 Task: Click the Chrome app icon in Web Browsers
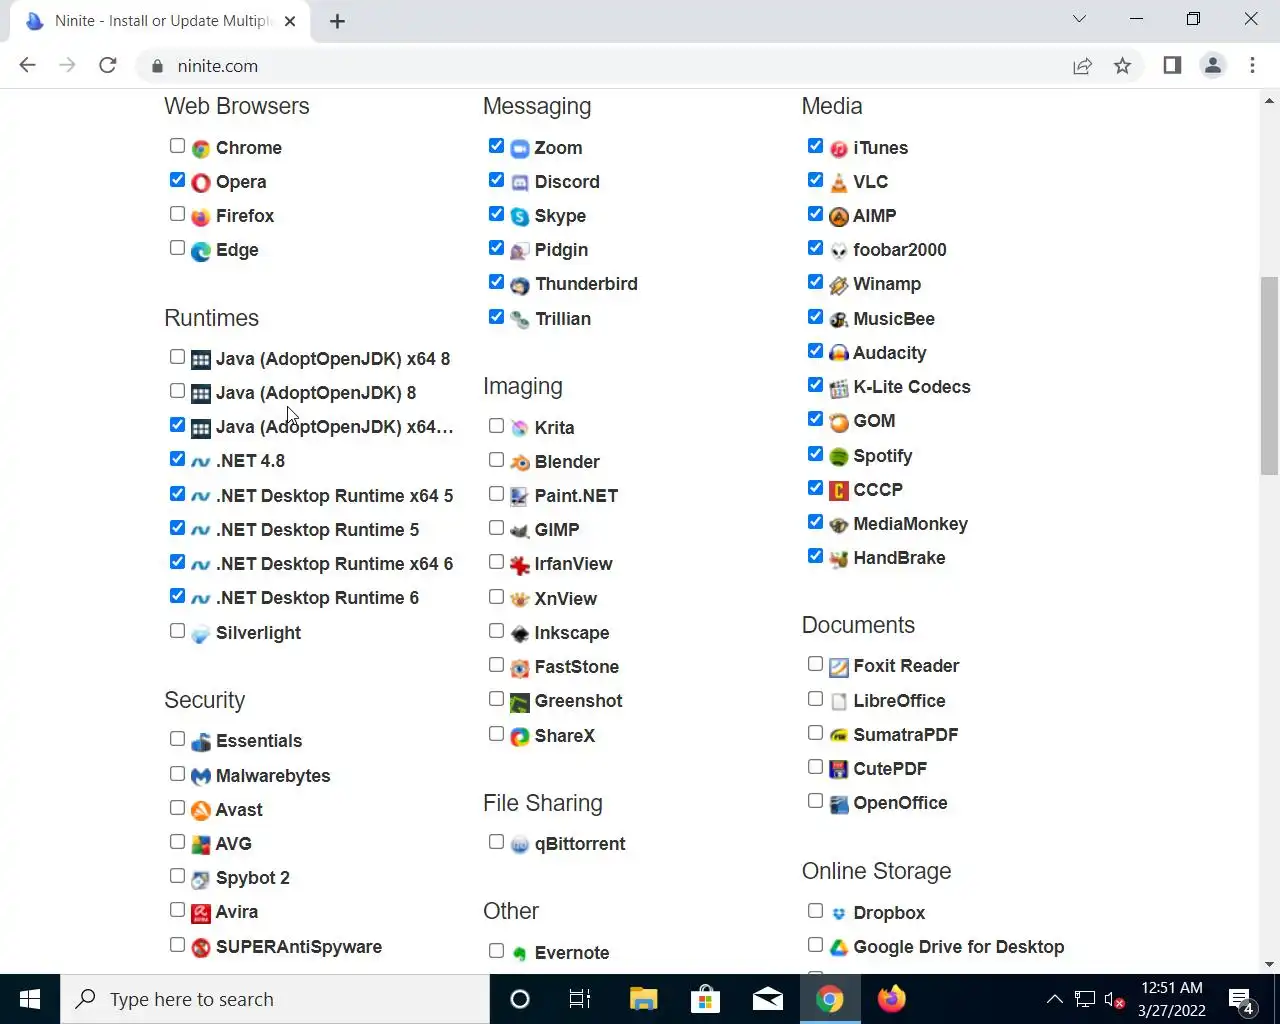pos(201,148)
